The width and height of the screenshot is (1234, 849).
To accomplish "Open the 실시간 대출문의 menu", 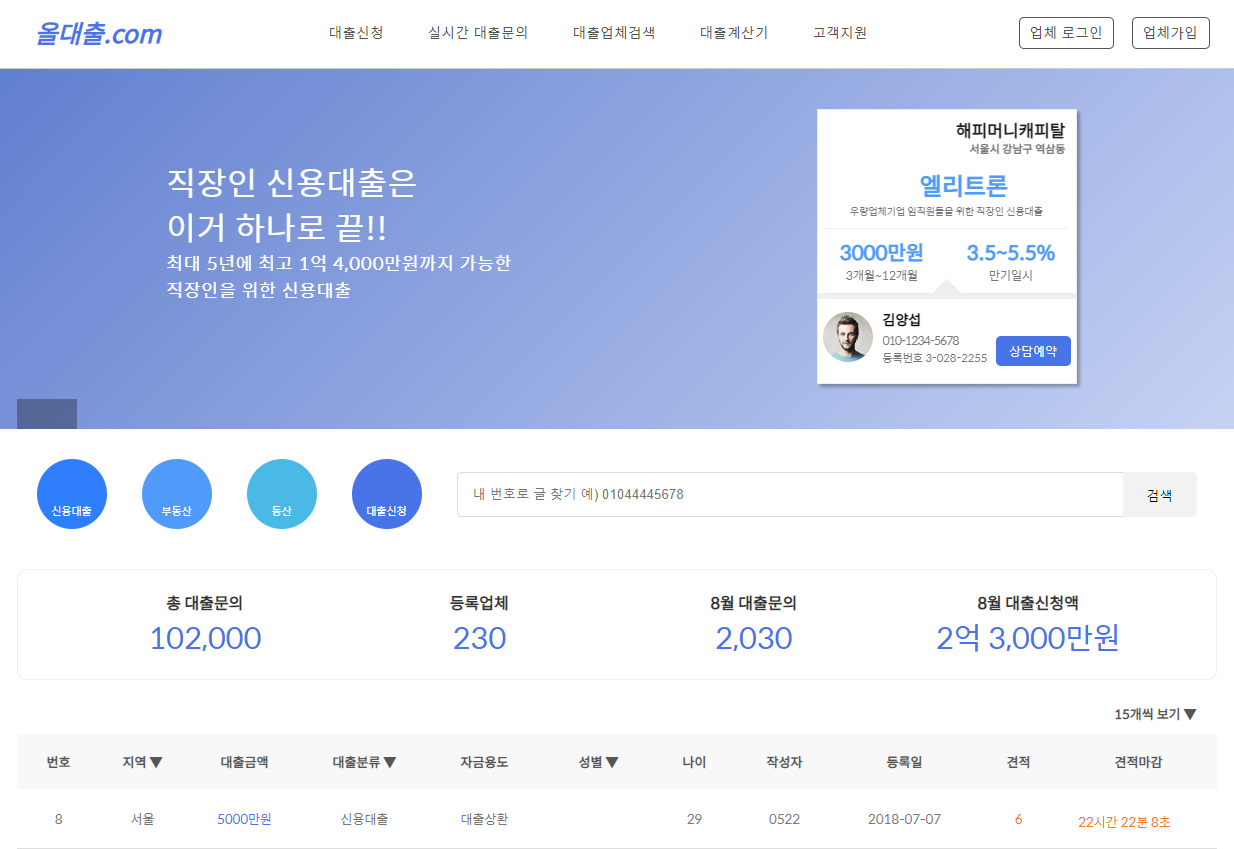I will click(x=478, y=31).
